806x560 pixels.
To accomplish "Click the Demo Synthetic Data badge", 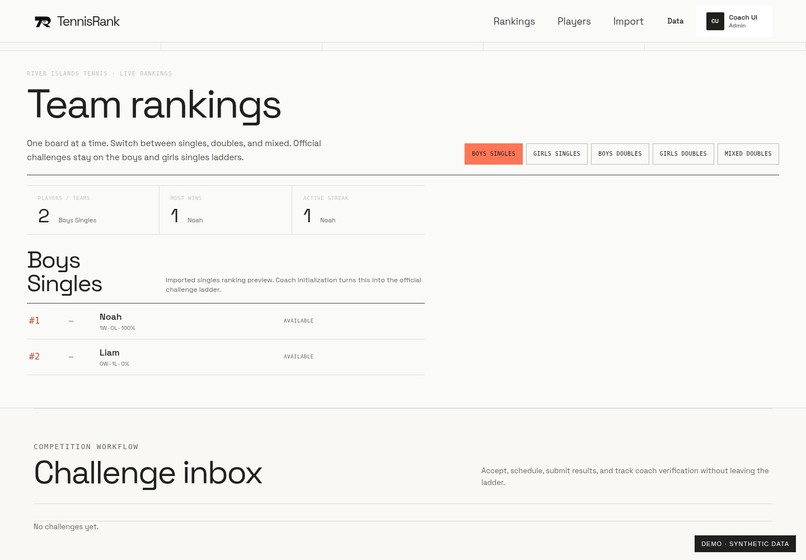I will (x=745, y=544).
